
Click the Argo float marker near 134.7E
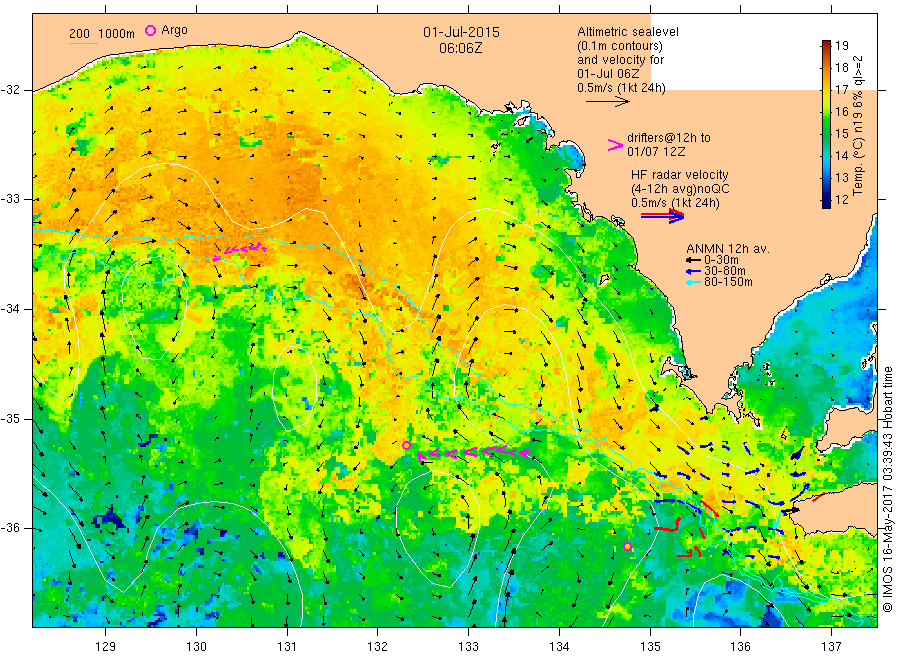(x=627, y=546)
